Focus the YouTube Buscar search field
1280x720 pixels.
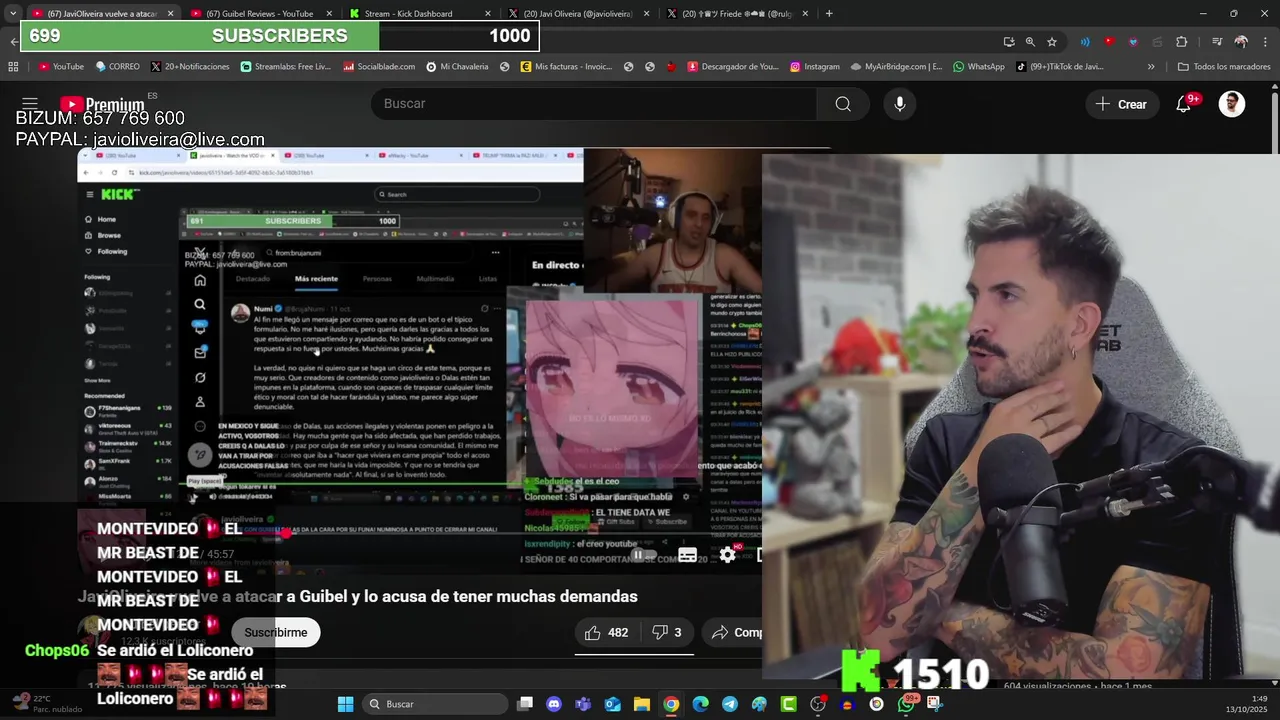click(x=594, y=104)
